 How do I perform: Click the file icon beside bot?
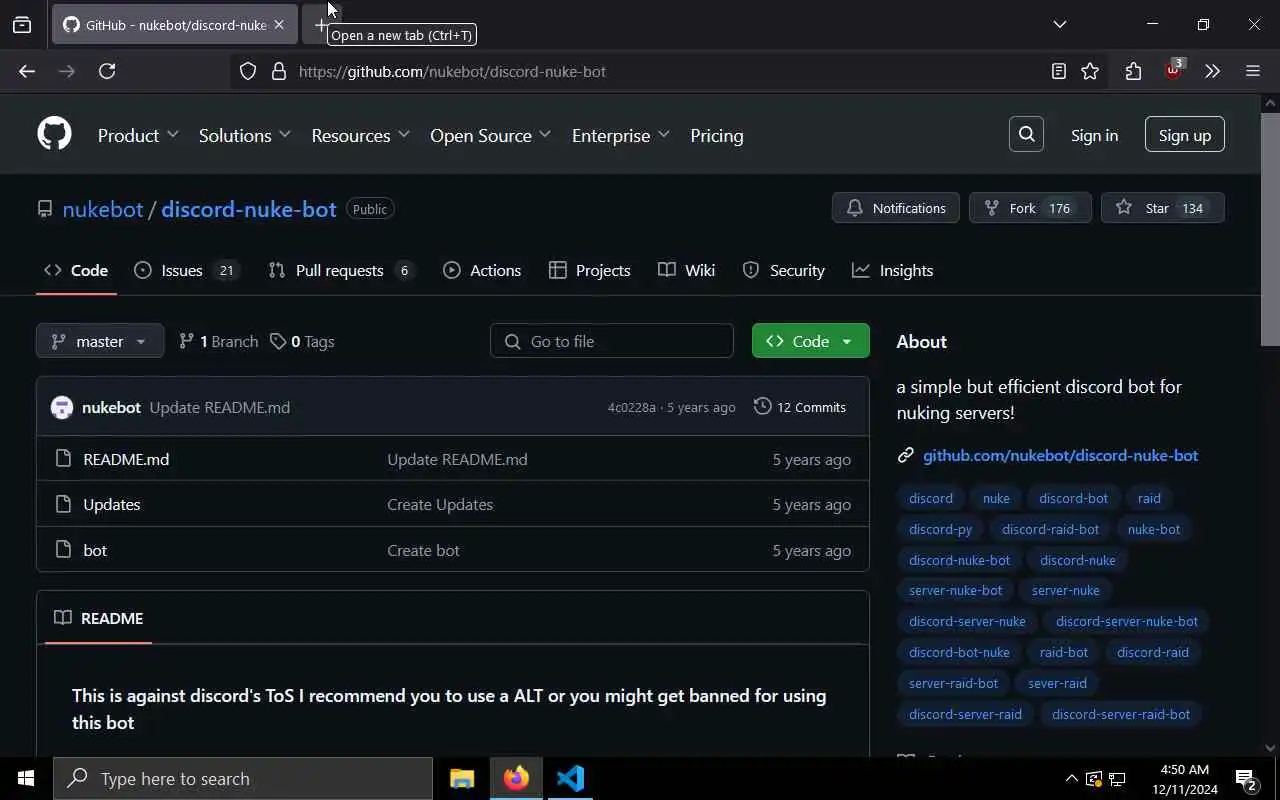click(64, 550)
